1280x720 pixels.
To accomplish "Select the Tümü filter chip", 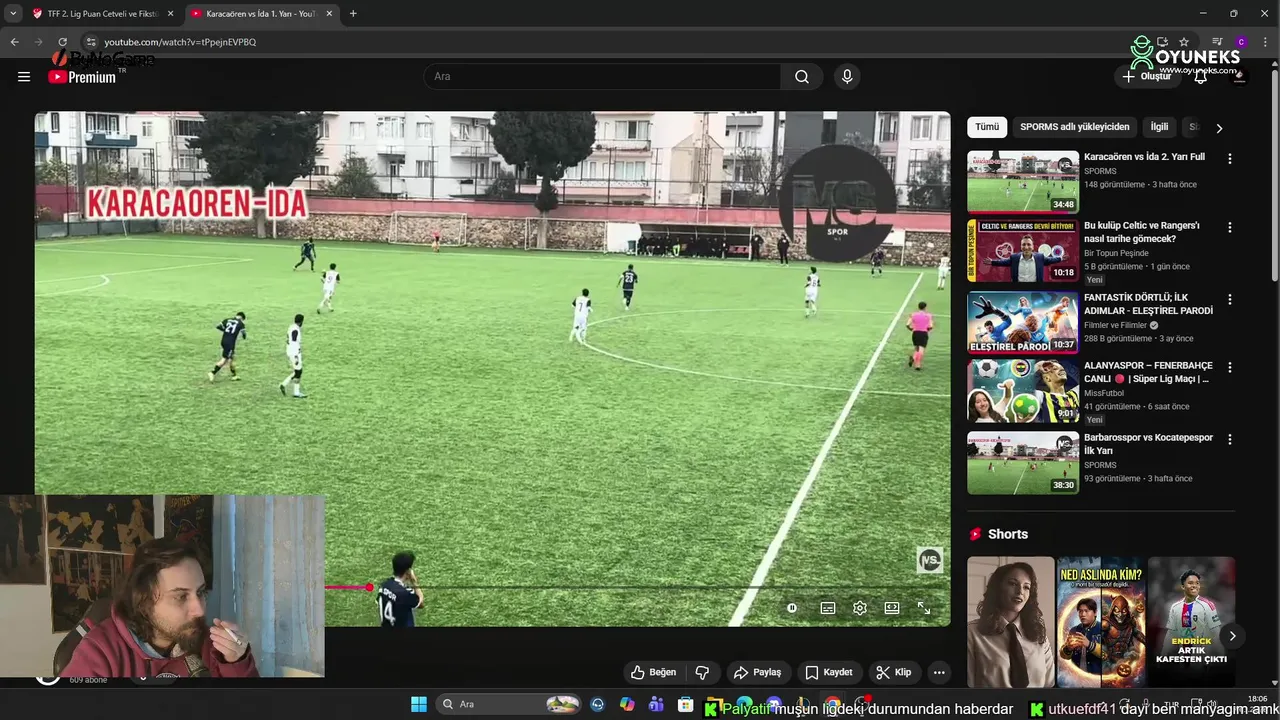I will click(x=987, y=127).
